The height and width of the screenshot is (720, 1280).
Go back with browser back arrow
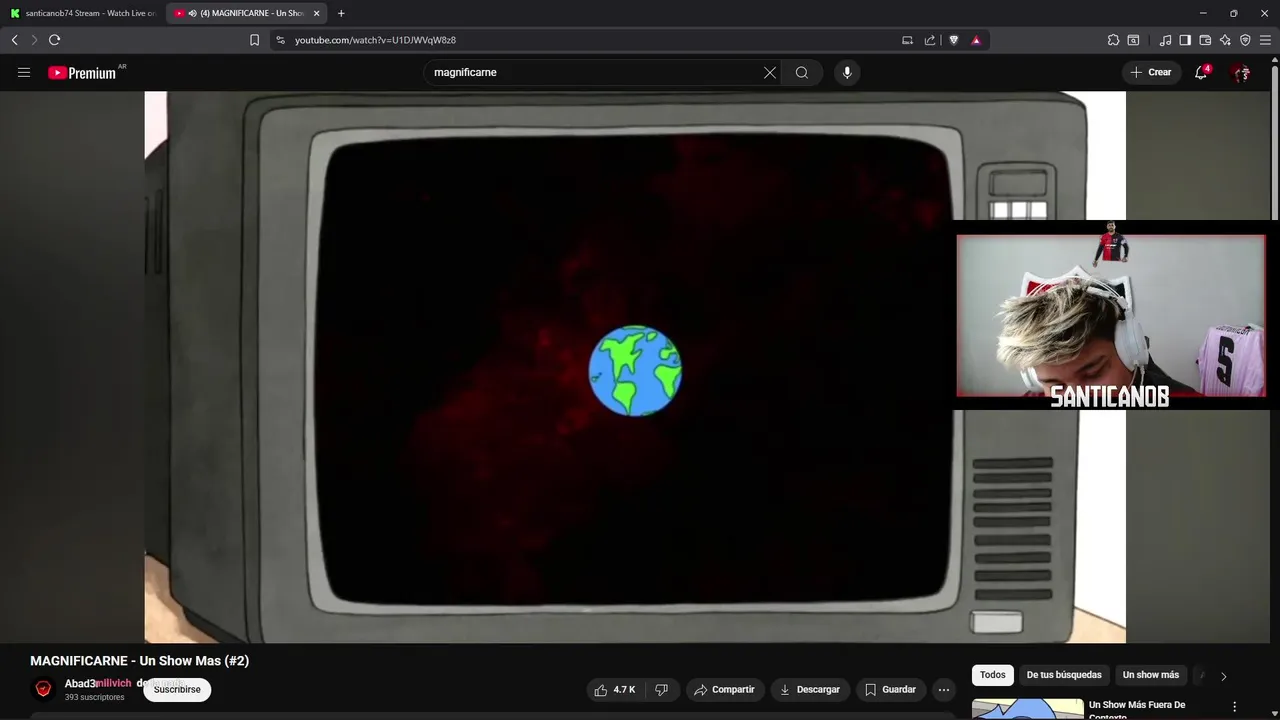tap(14, 40)
